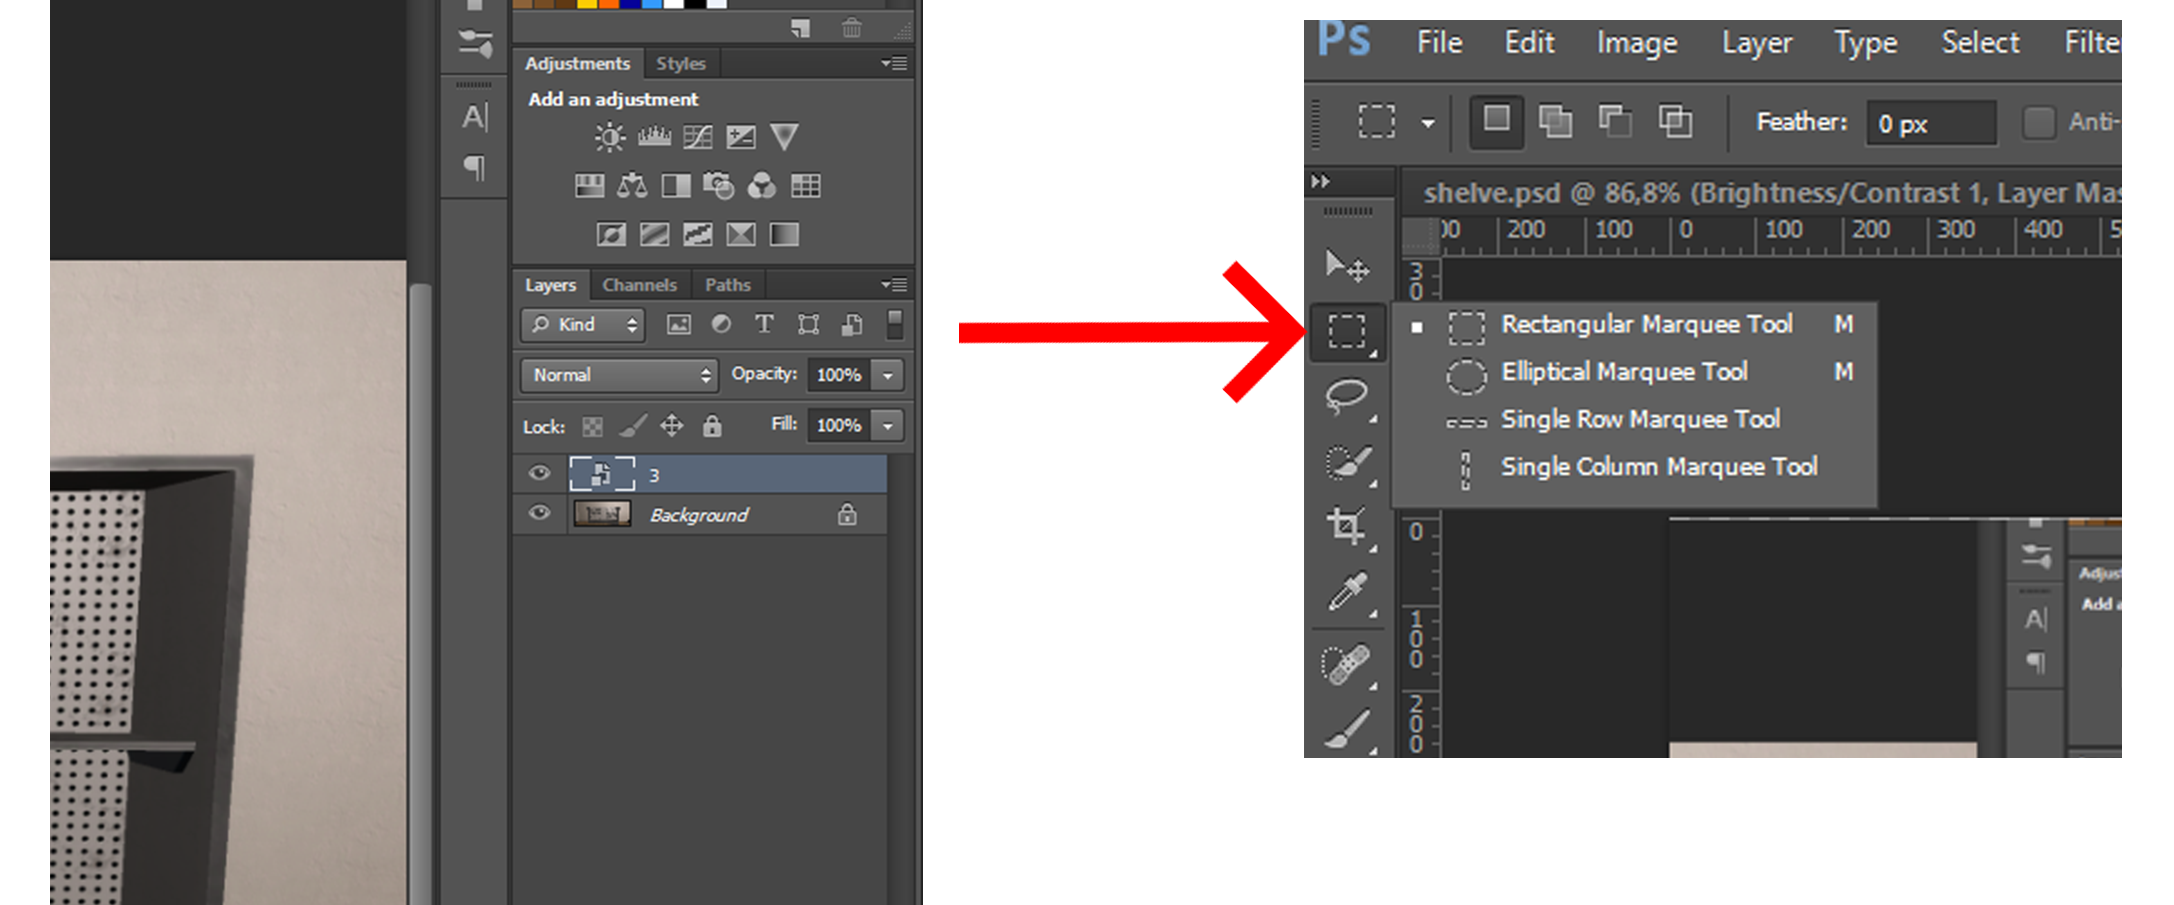Add a Brightness/Contrast adjustment (sun icon)

(x=609, y=136)
